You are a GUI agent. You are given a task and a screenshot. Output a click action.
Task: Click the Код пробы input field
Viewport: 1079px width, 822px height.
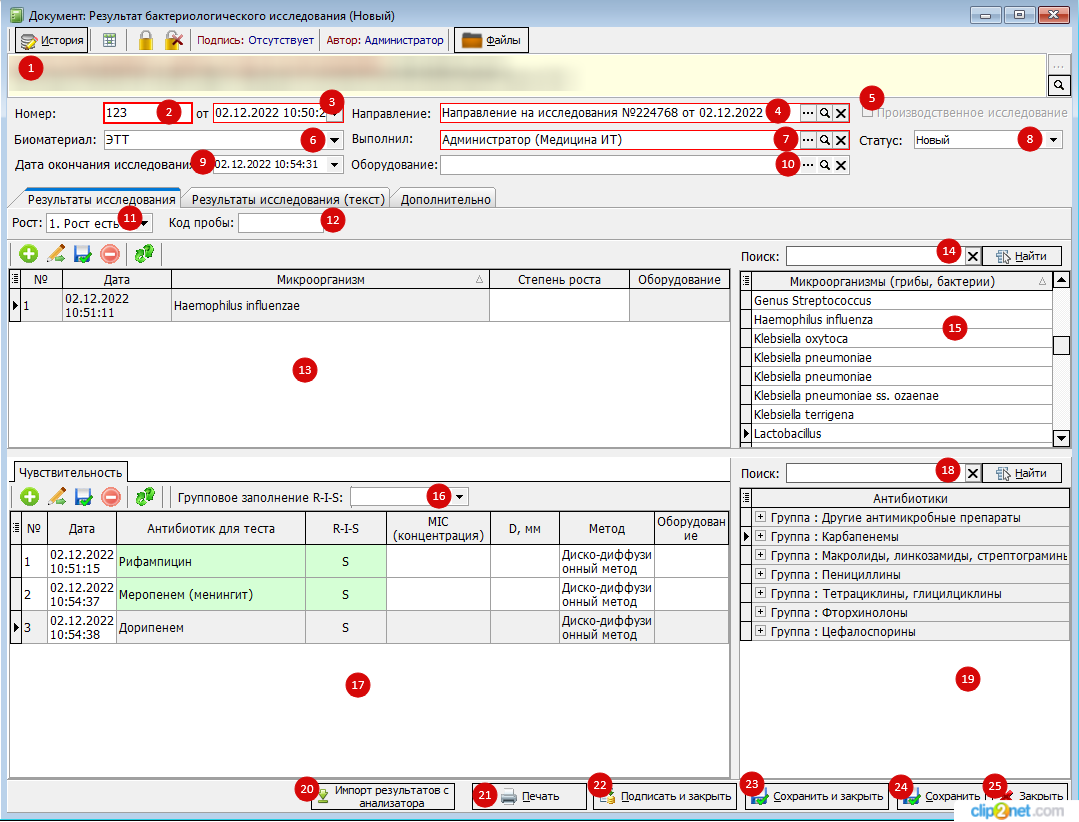[x=281, y=223]
